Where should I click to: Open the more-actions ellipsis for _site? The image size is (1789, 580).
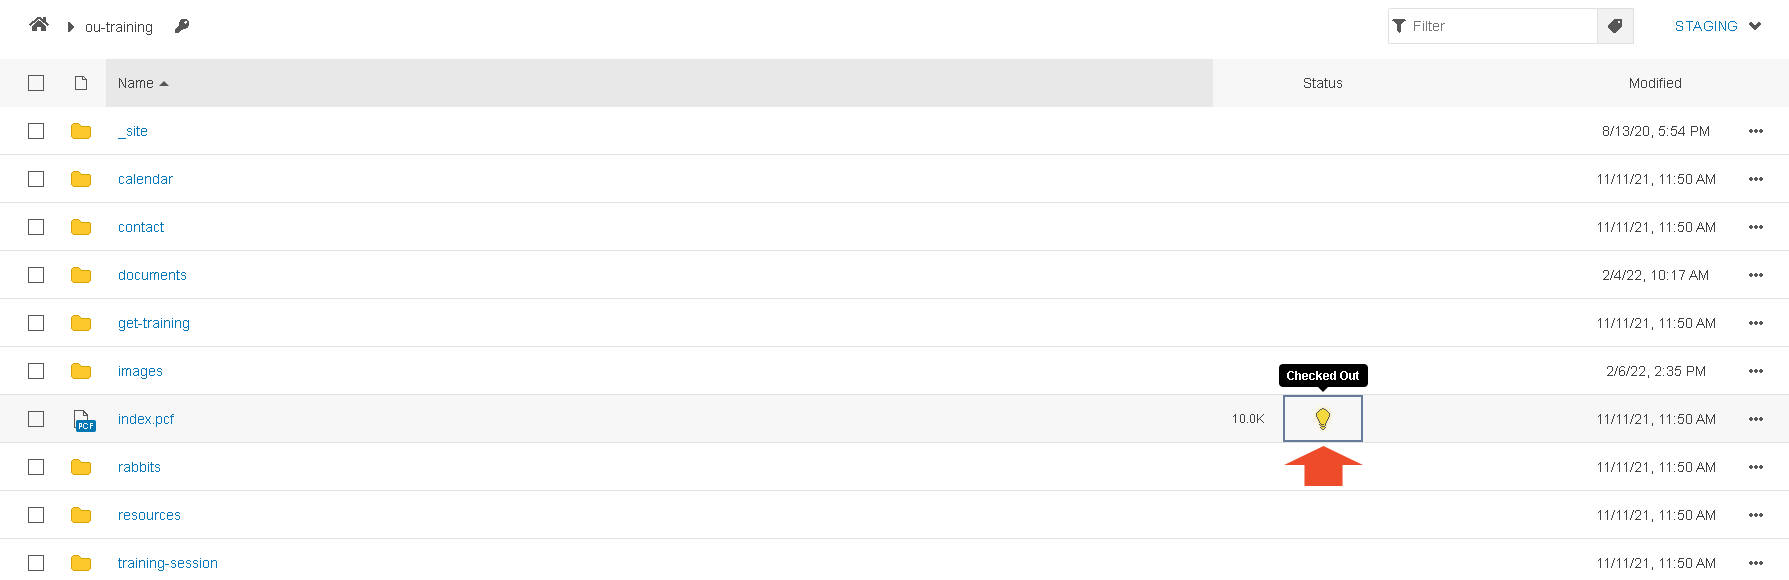click(x=1756, y=131)
